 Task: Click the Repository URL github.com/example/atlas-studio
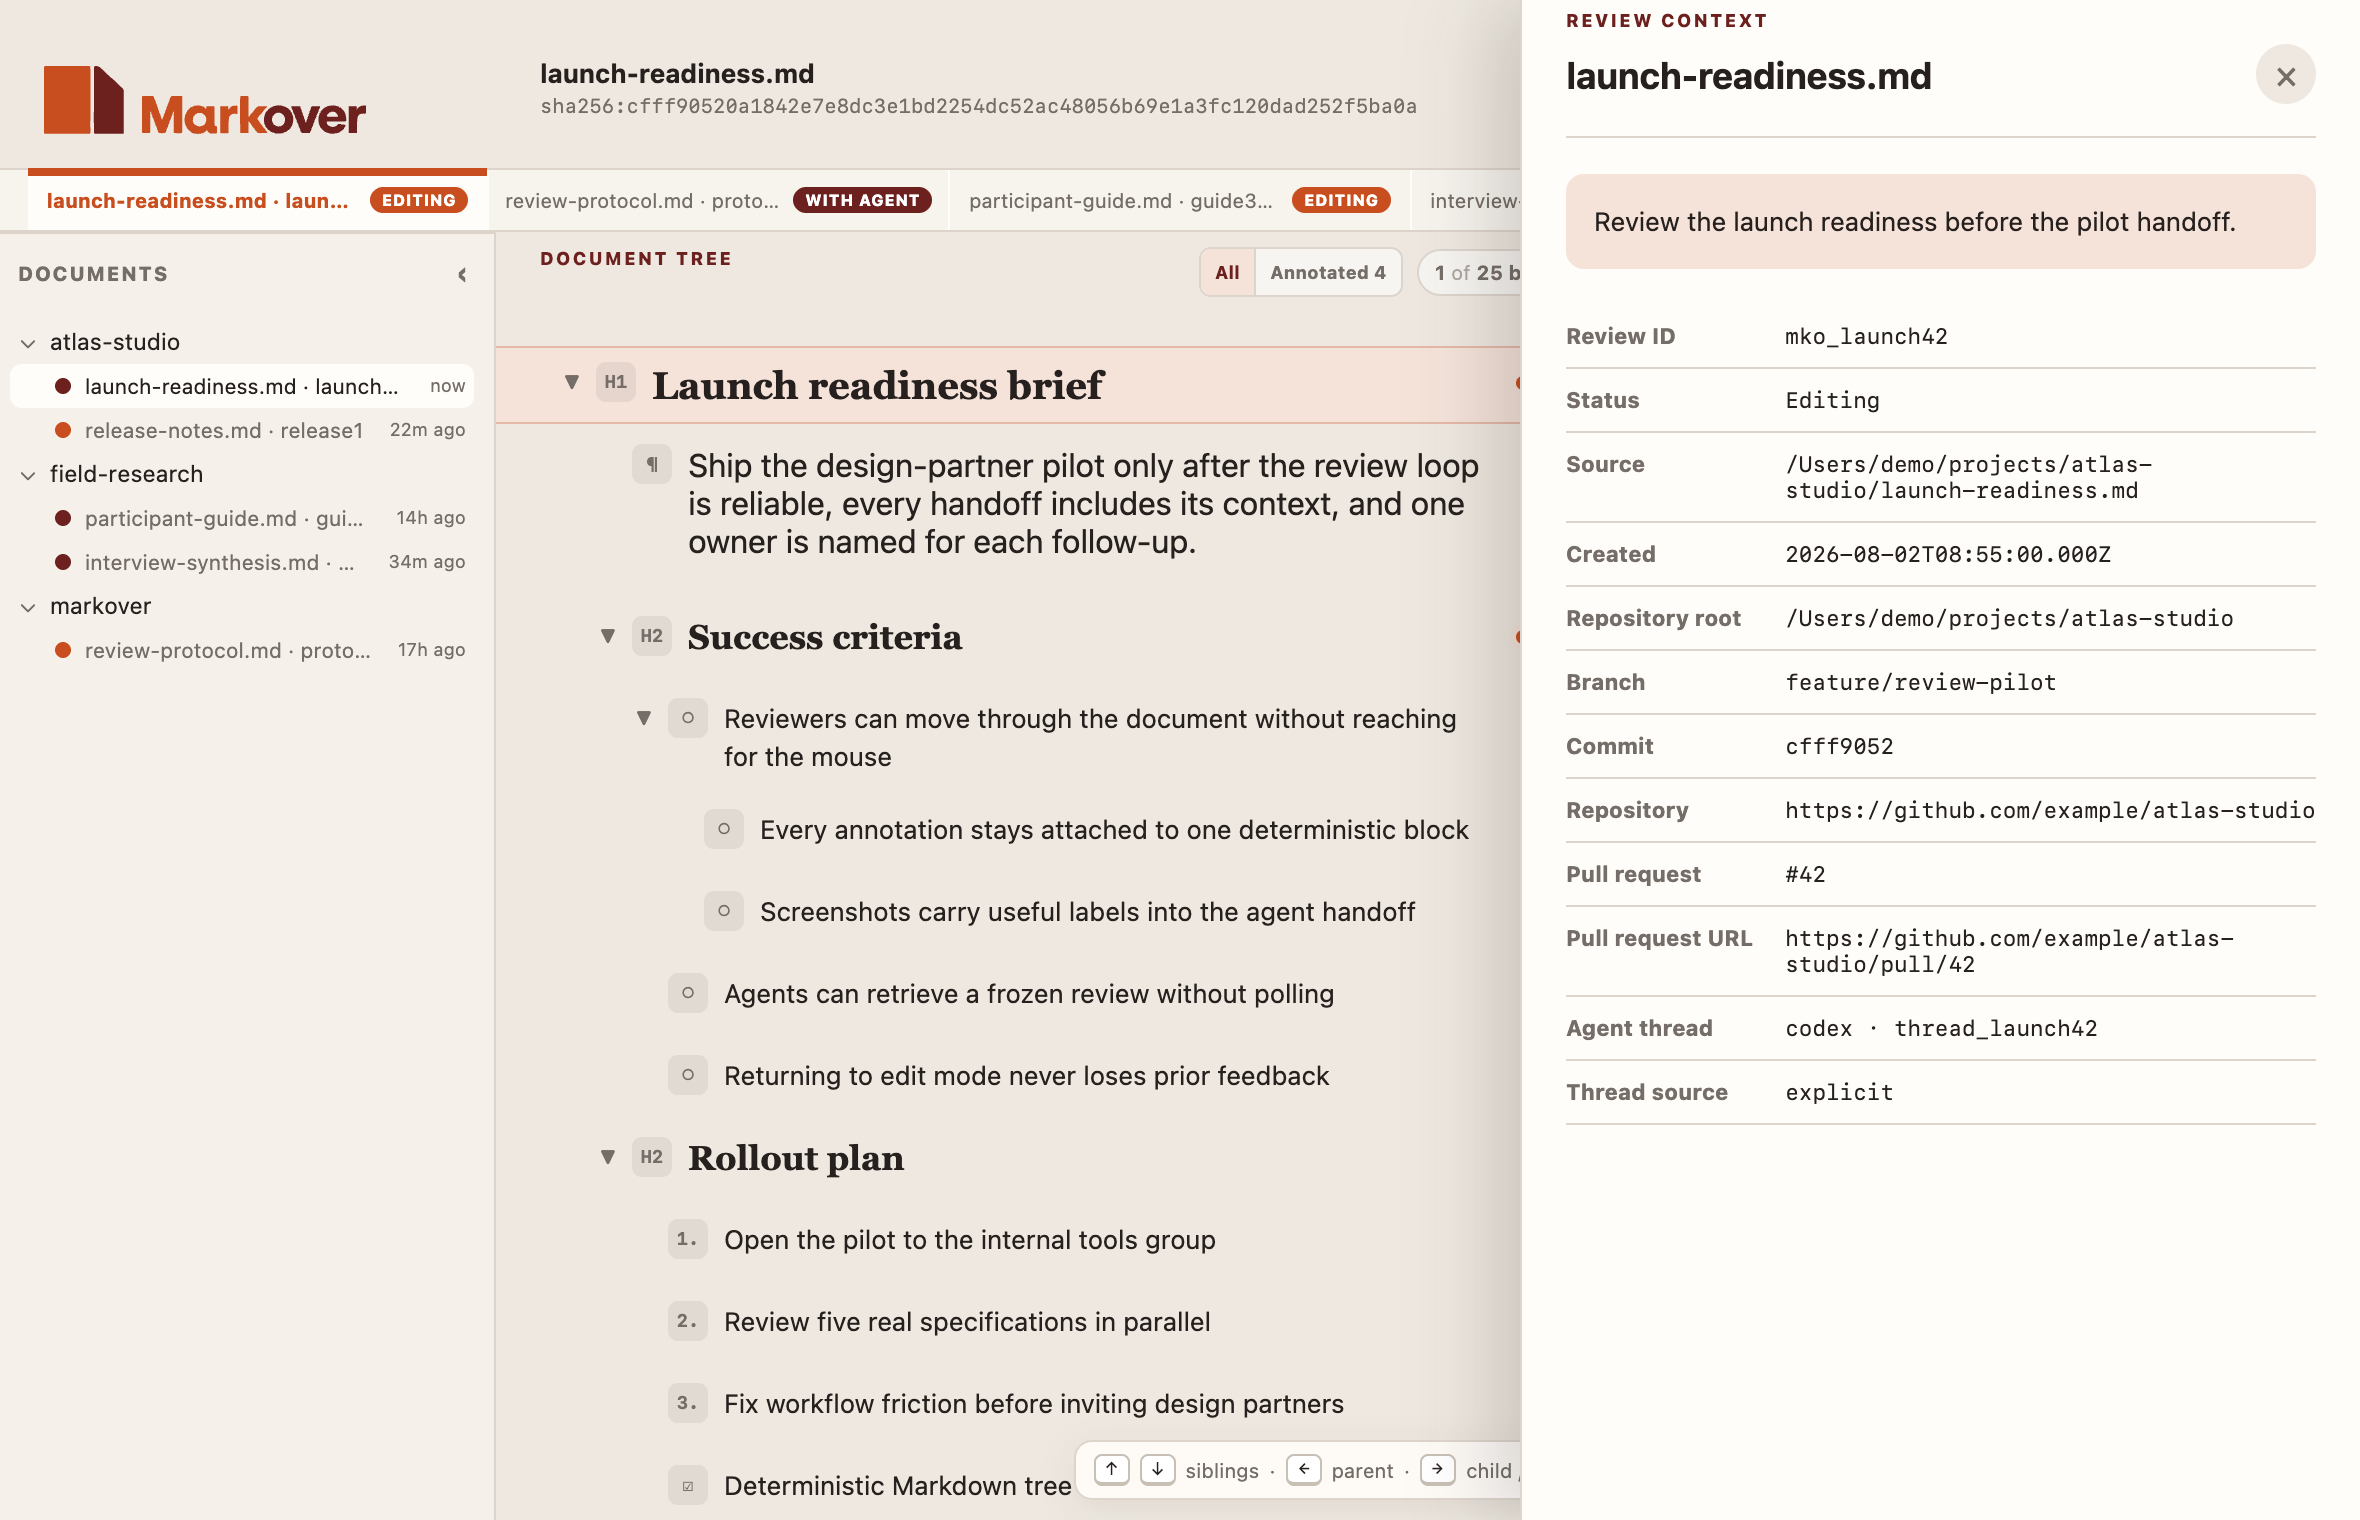point(2050,810)
